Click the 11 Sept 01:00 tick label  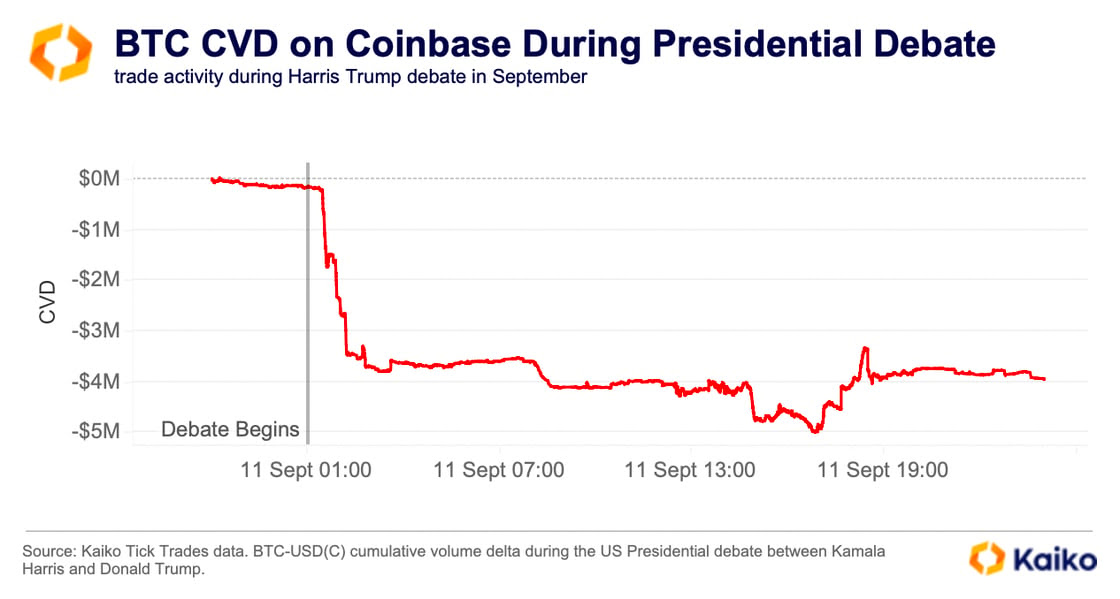[x=306, y=470]
